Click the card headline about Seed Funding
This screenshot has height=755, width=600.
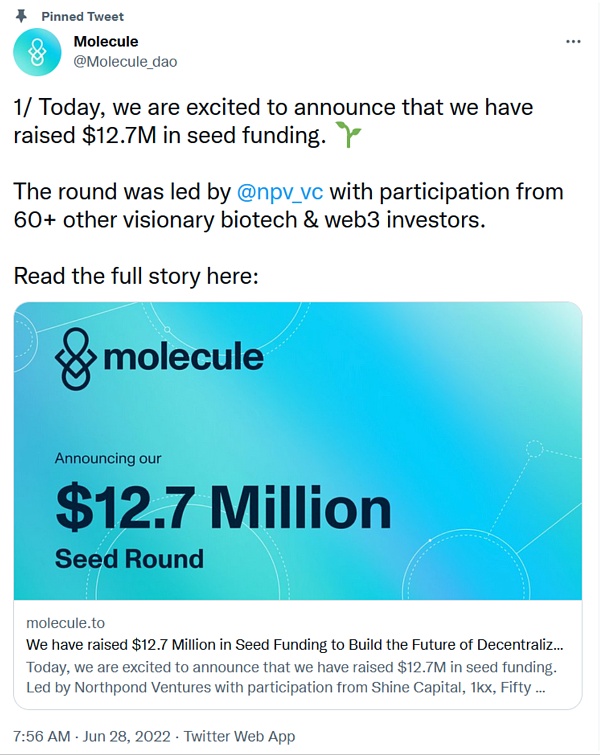click(x=294, y=645)
